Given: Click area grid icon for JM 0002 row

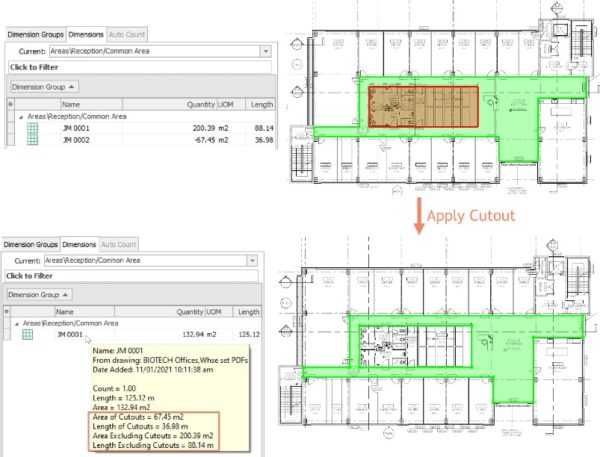Looking at the screenshot, I should click(x=33, y=140).
